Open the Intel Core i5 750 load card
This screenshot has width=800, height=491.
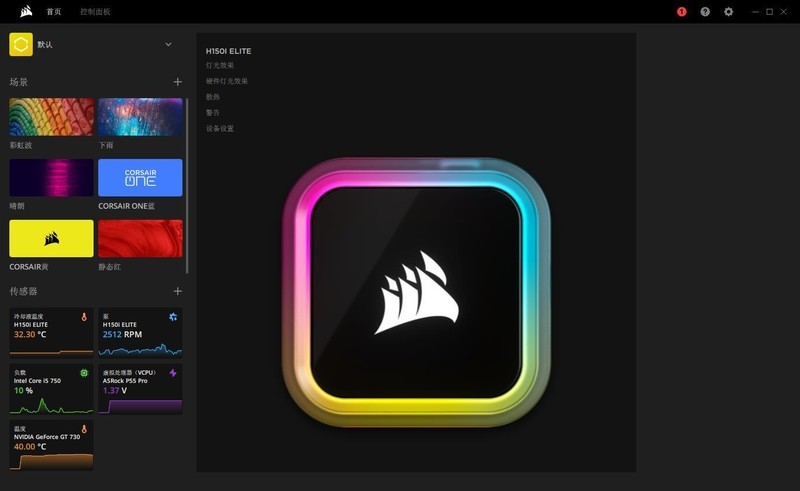point(52,389)
